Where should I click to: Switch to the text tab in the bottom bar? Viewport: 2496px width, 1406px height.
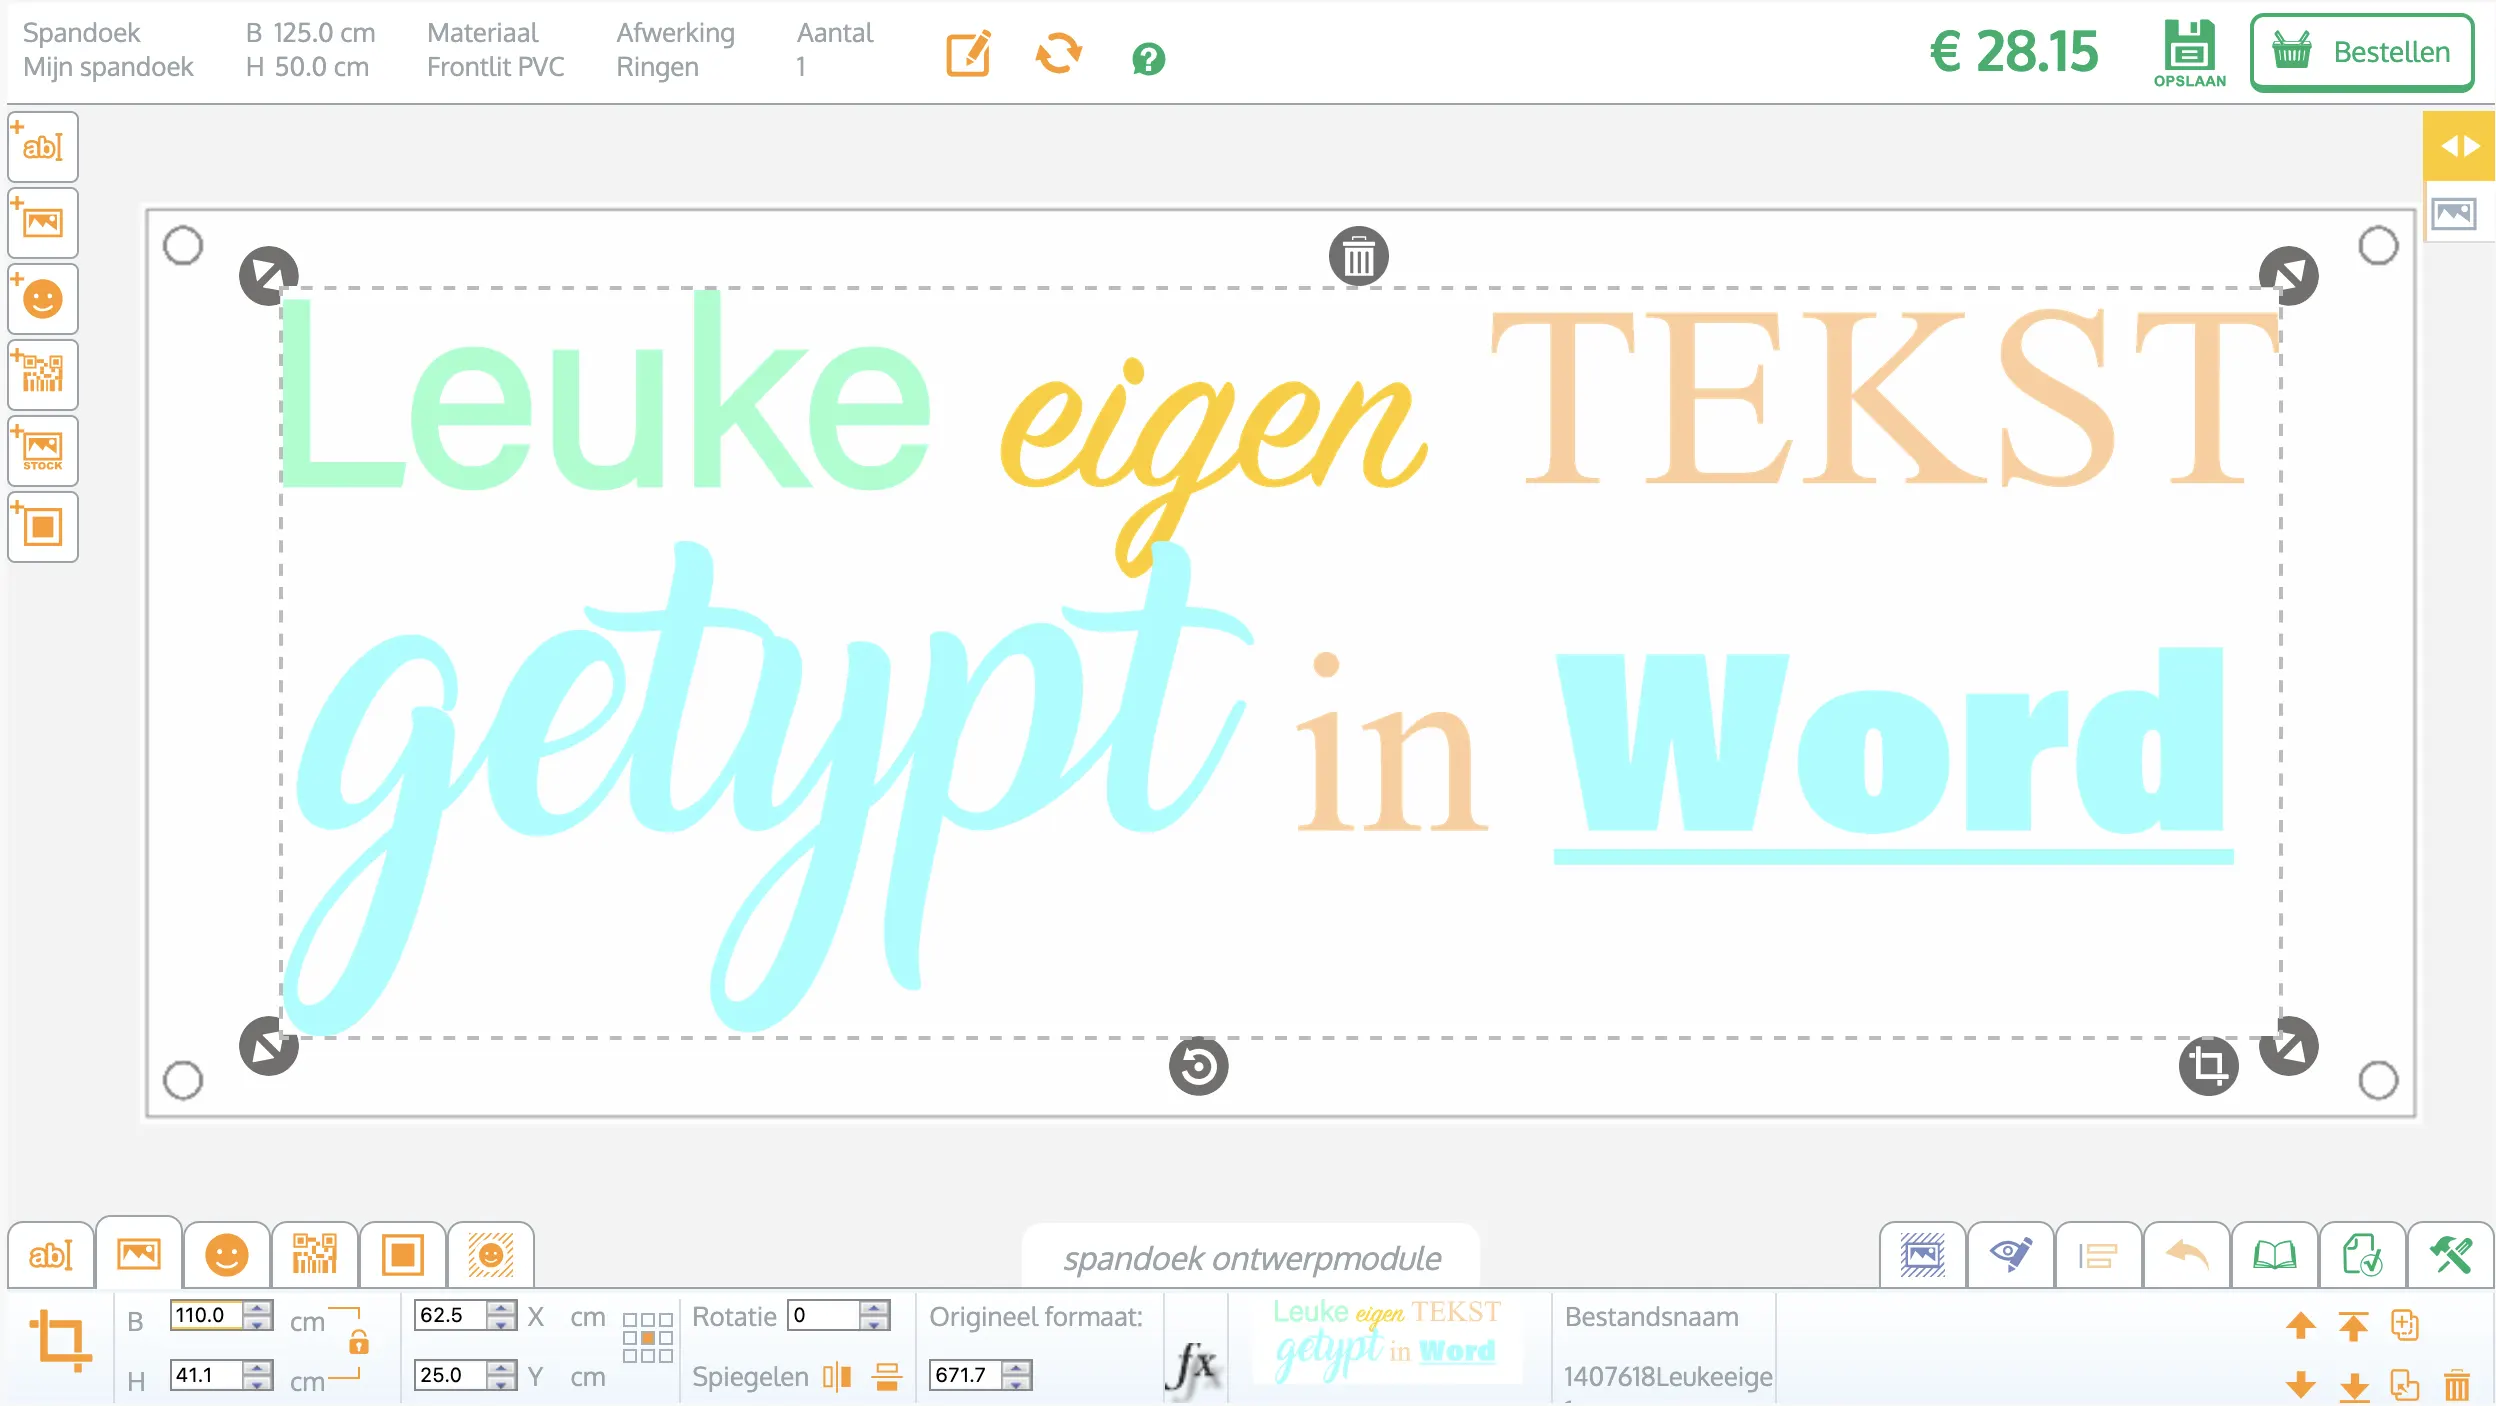[51, 1255]
